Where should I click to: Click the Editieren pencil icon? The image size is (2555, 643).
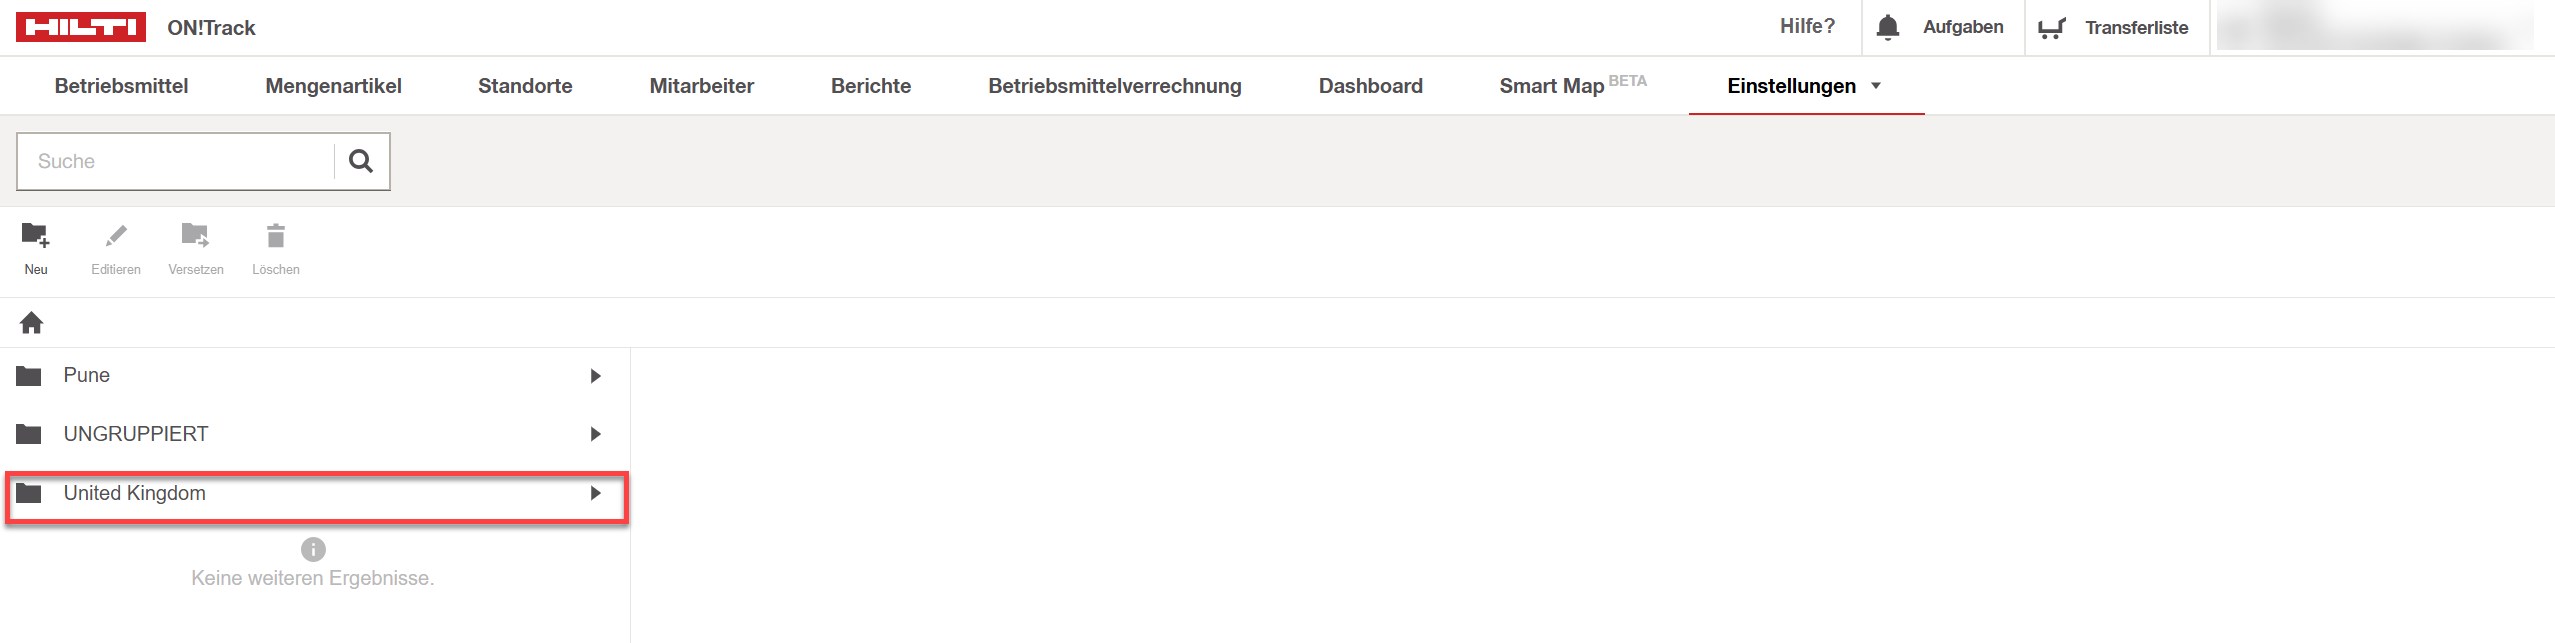click(116, 236)
